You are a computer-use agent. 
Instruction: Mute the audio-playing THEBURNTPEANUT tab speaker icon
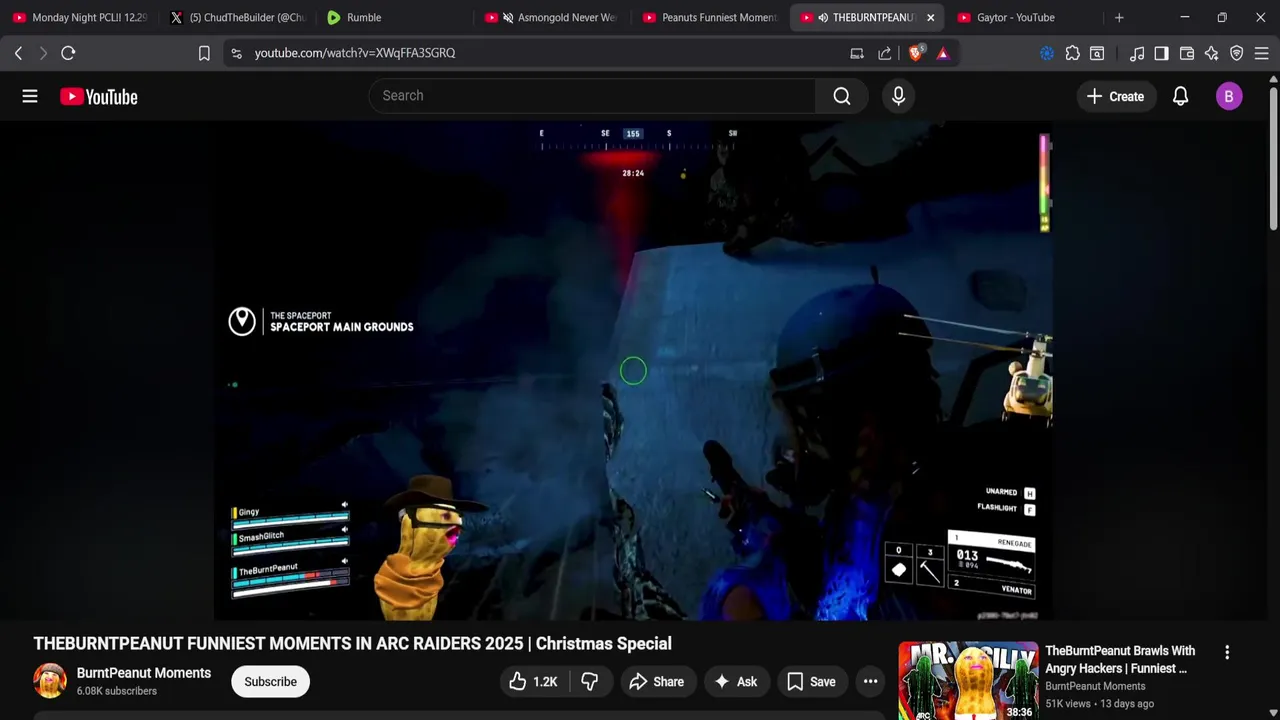point(823,17)
